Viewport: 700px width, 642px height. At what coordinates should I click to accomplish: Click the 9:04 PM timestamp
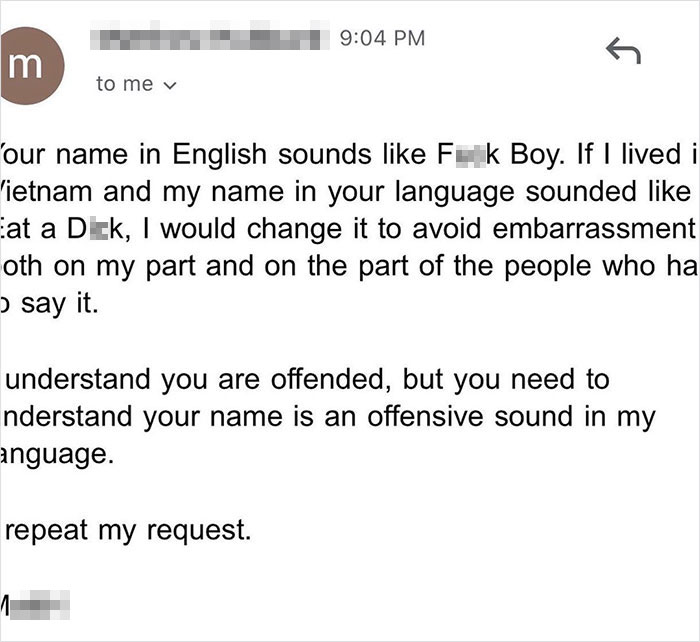(x=382, y=38)
